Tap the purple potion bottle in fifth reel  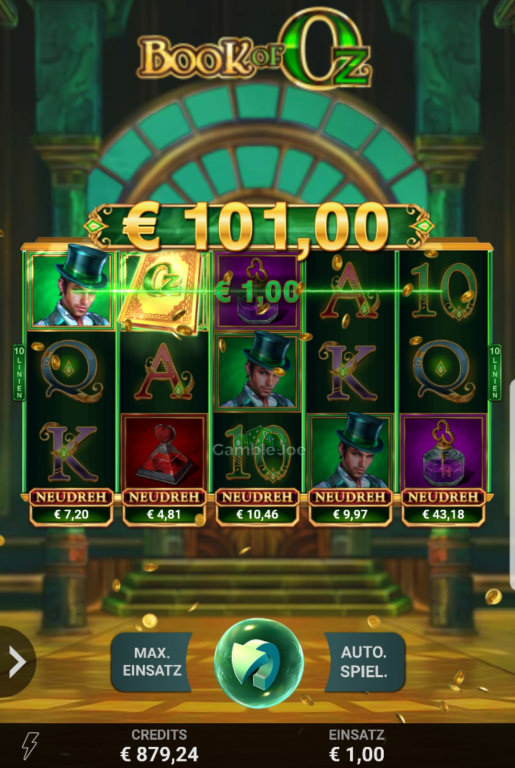[x=443, y=452]
